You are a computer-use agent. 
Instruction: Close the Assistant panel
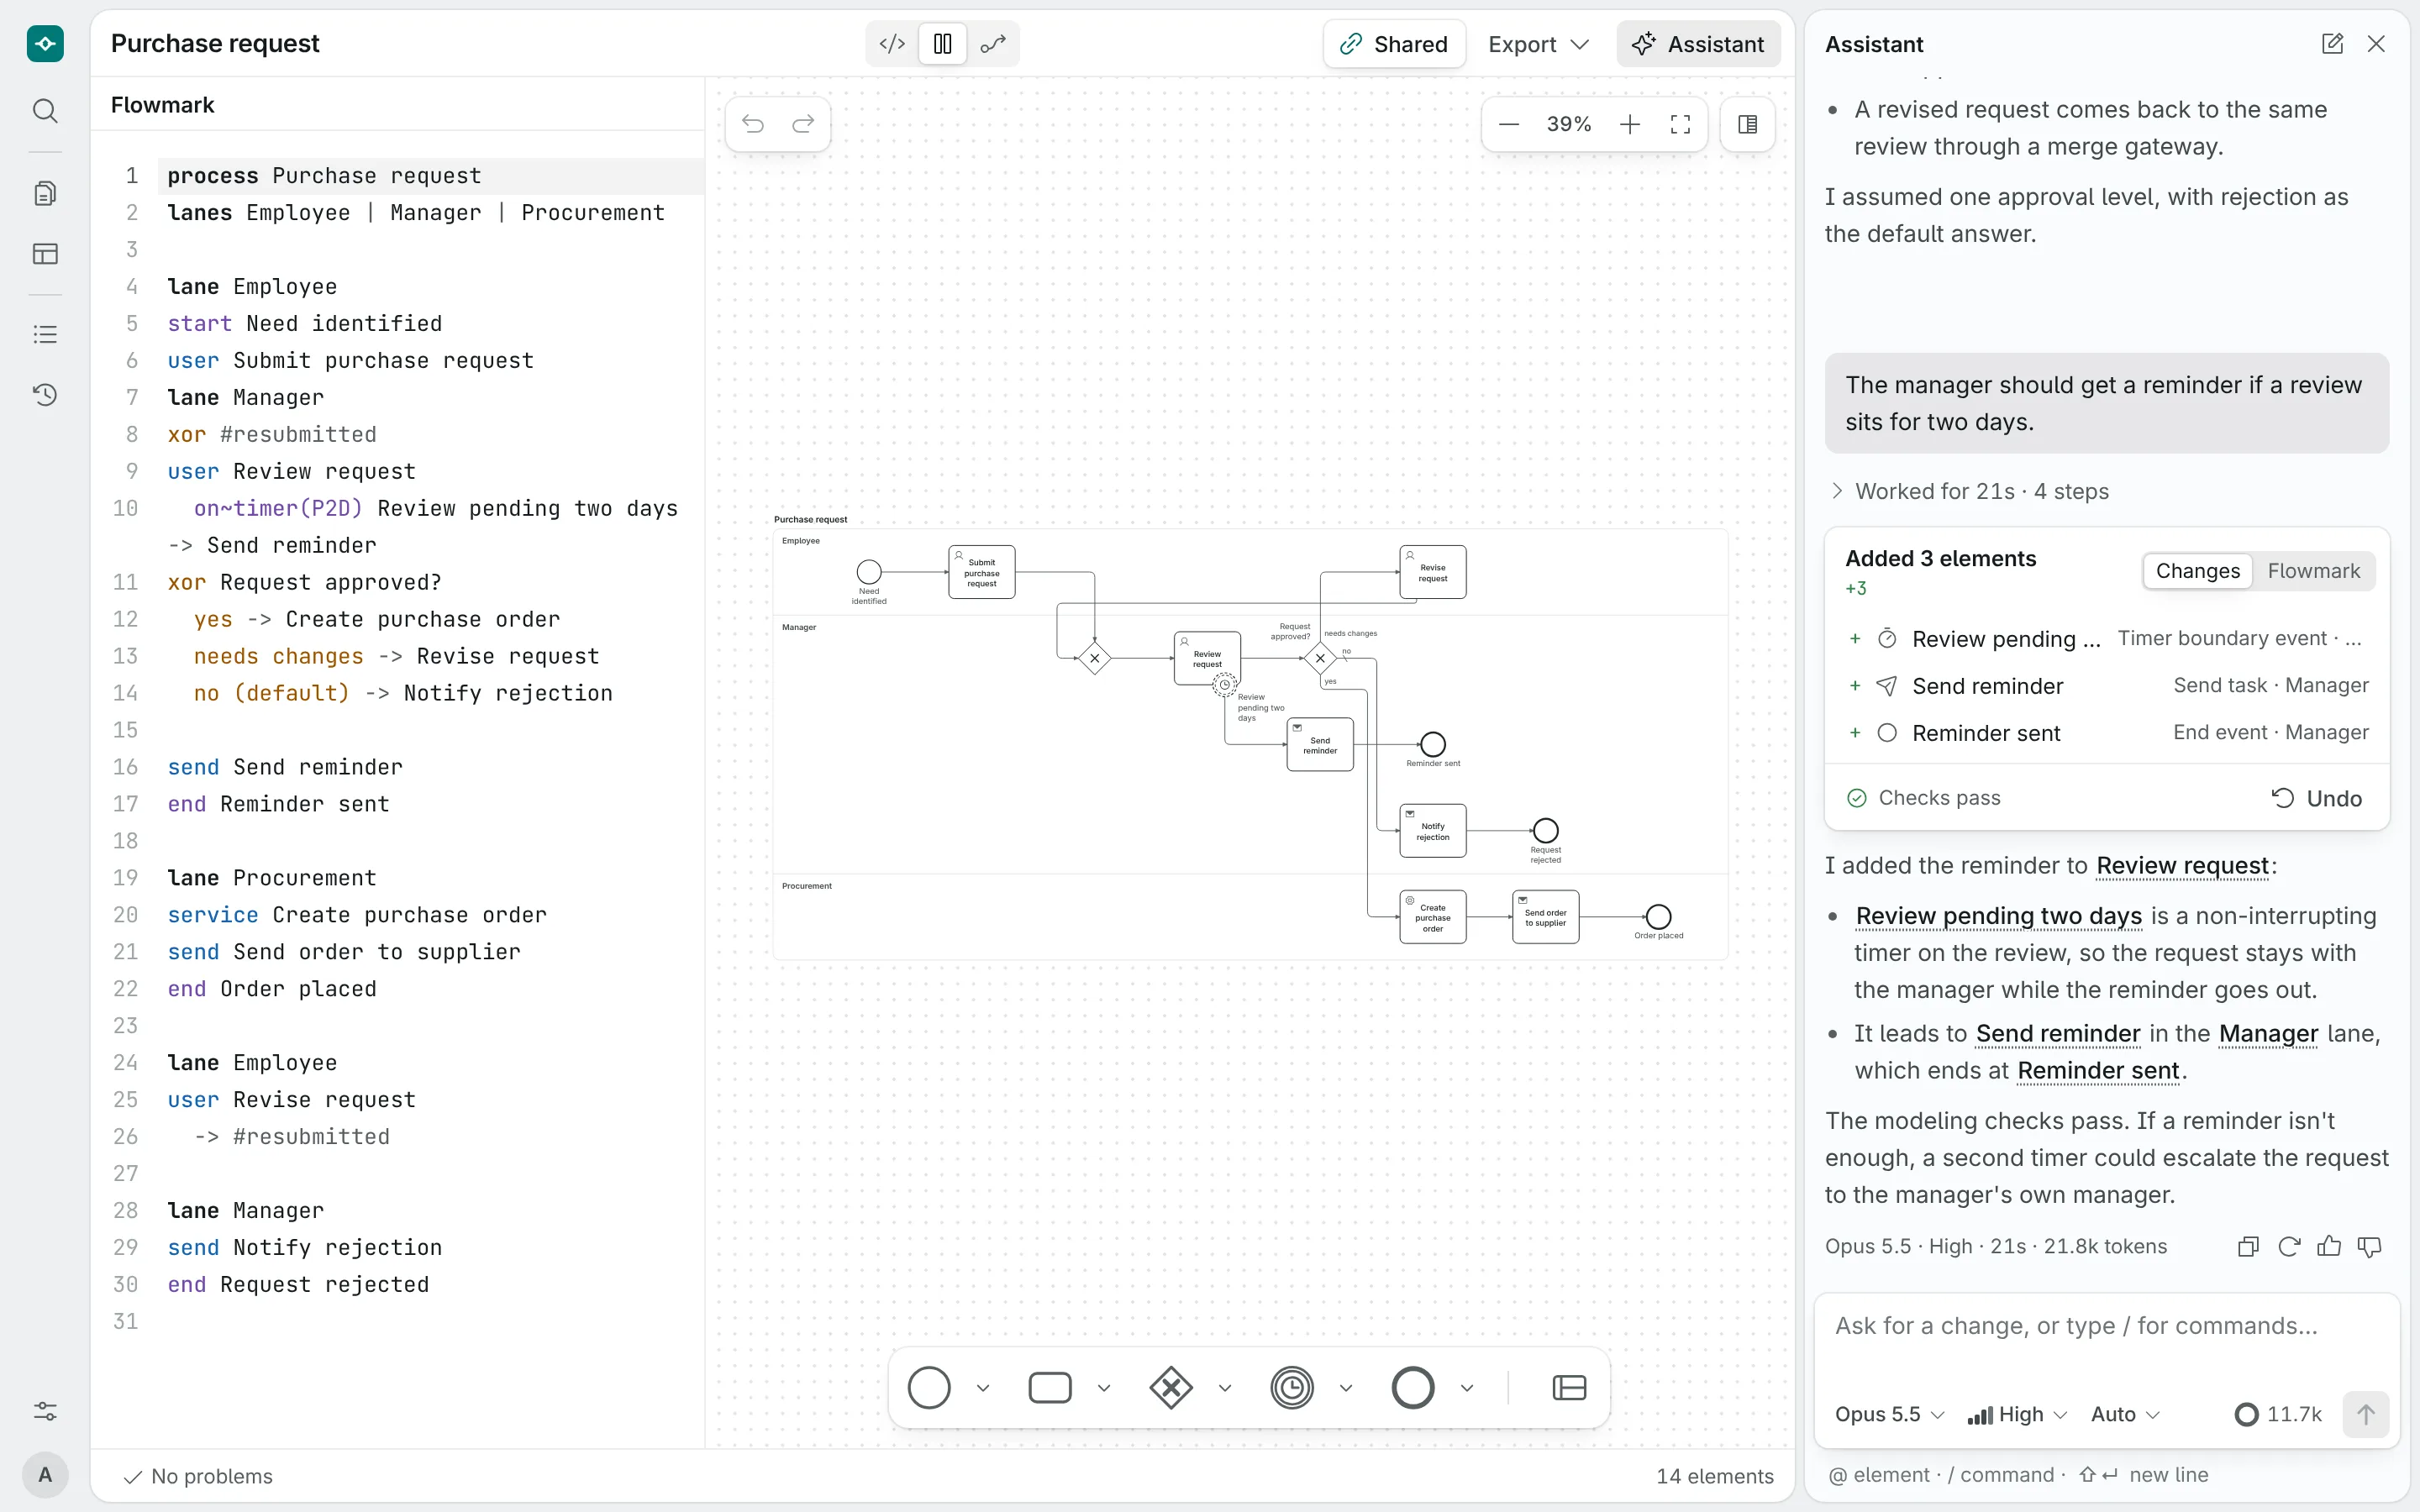click(x=2377, y=44)
